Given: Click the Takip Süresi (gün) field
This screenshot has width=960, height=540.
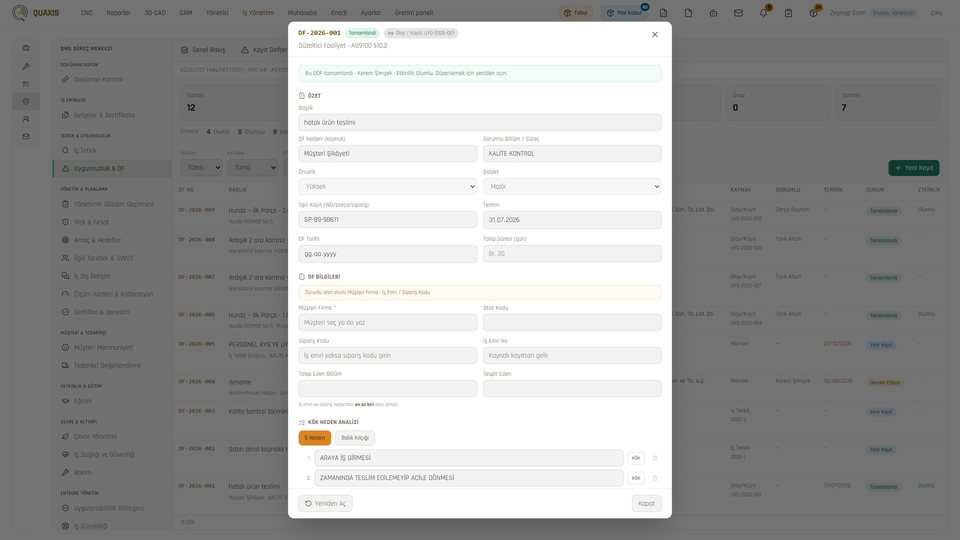Looking at the screenshot, I should [572, 253].
